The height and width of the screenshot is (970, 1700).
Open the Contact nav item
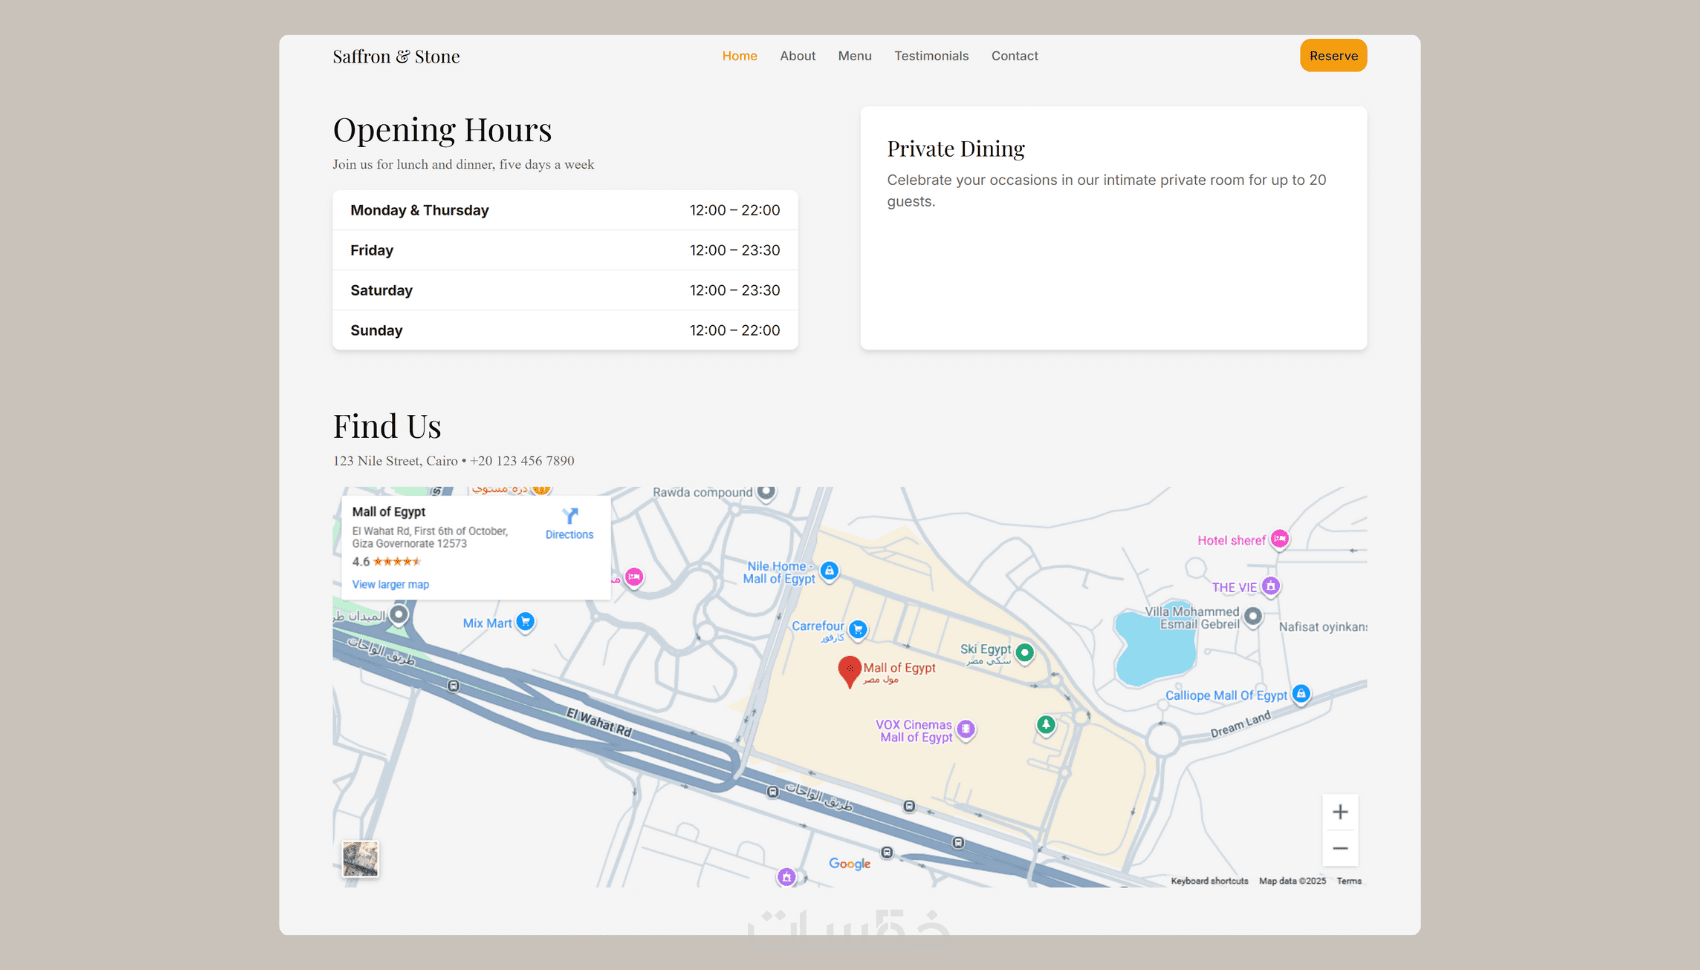[1015, 56]
